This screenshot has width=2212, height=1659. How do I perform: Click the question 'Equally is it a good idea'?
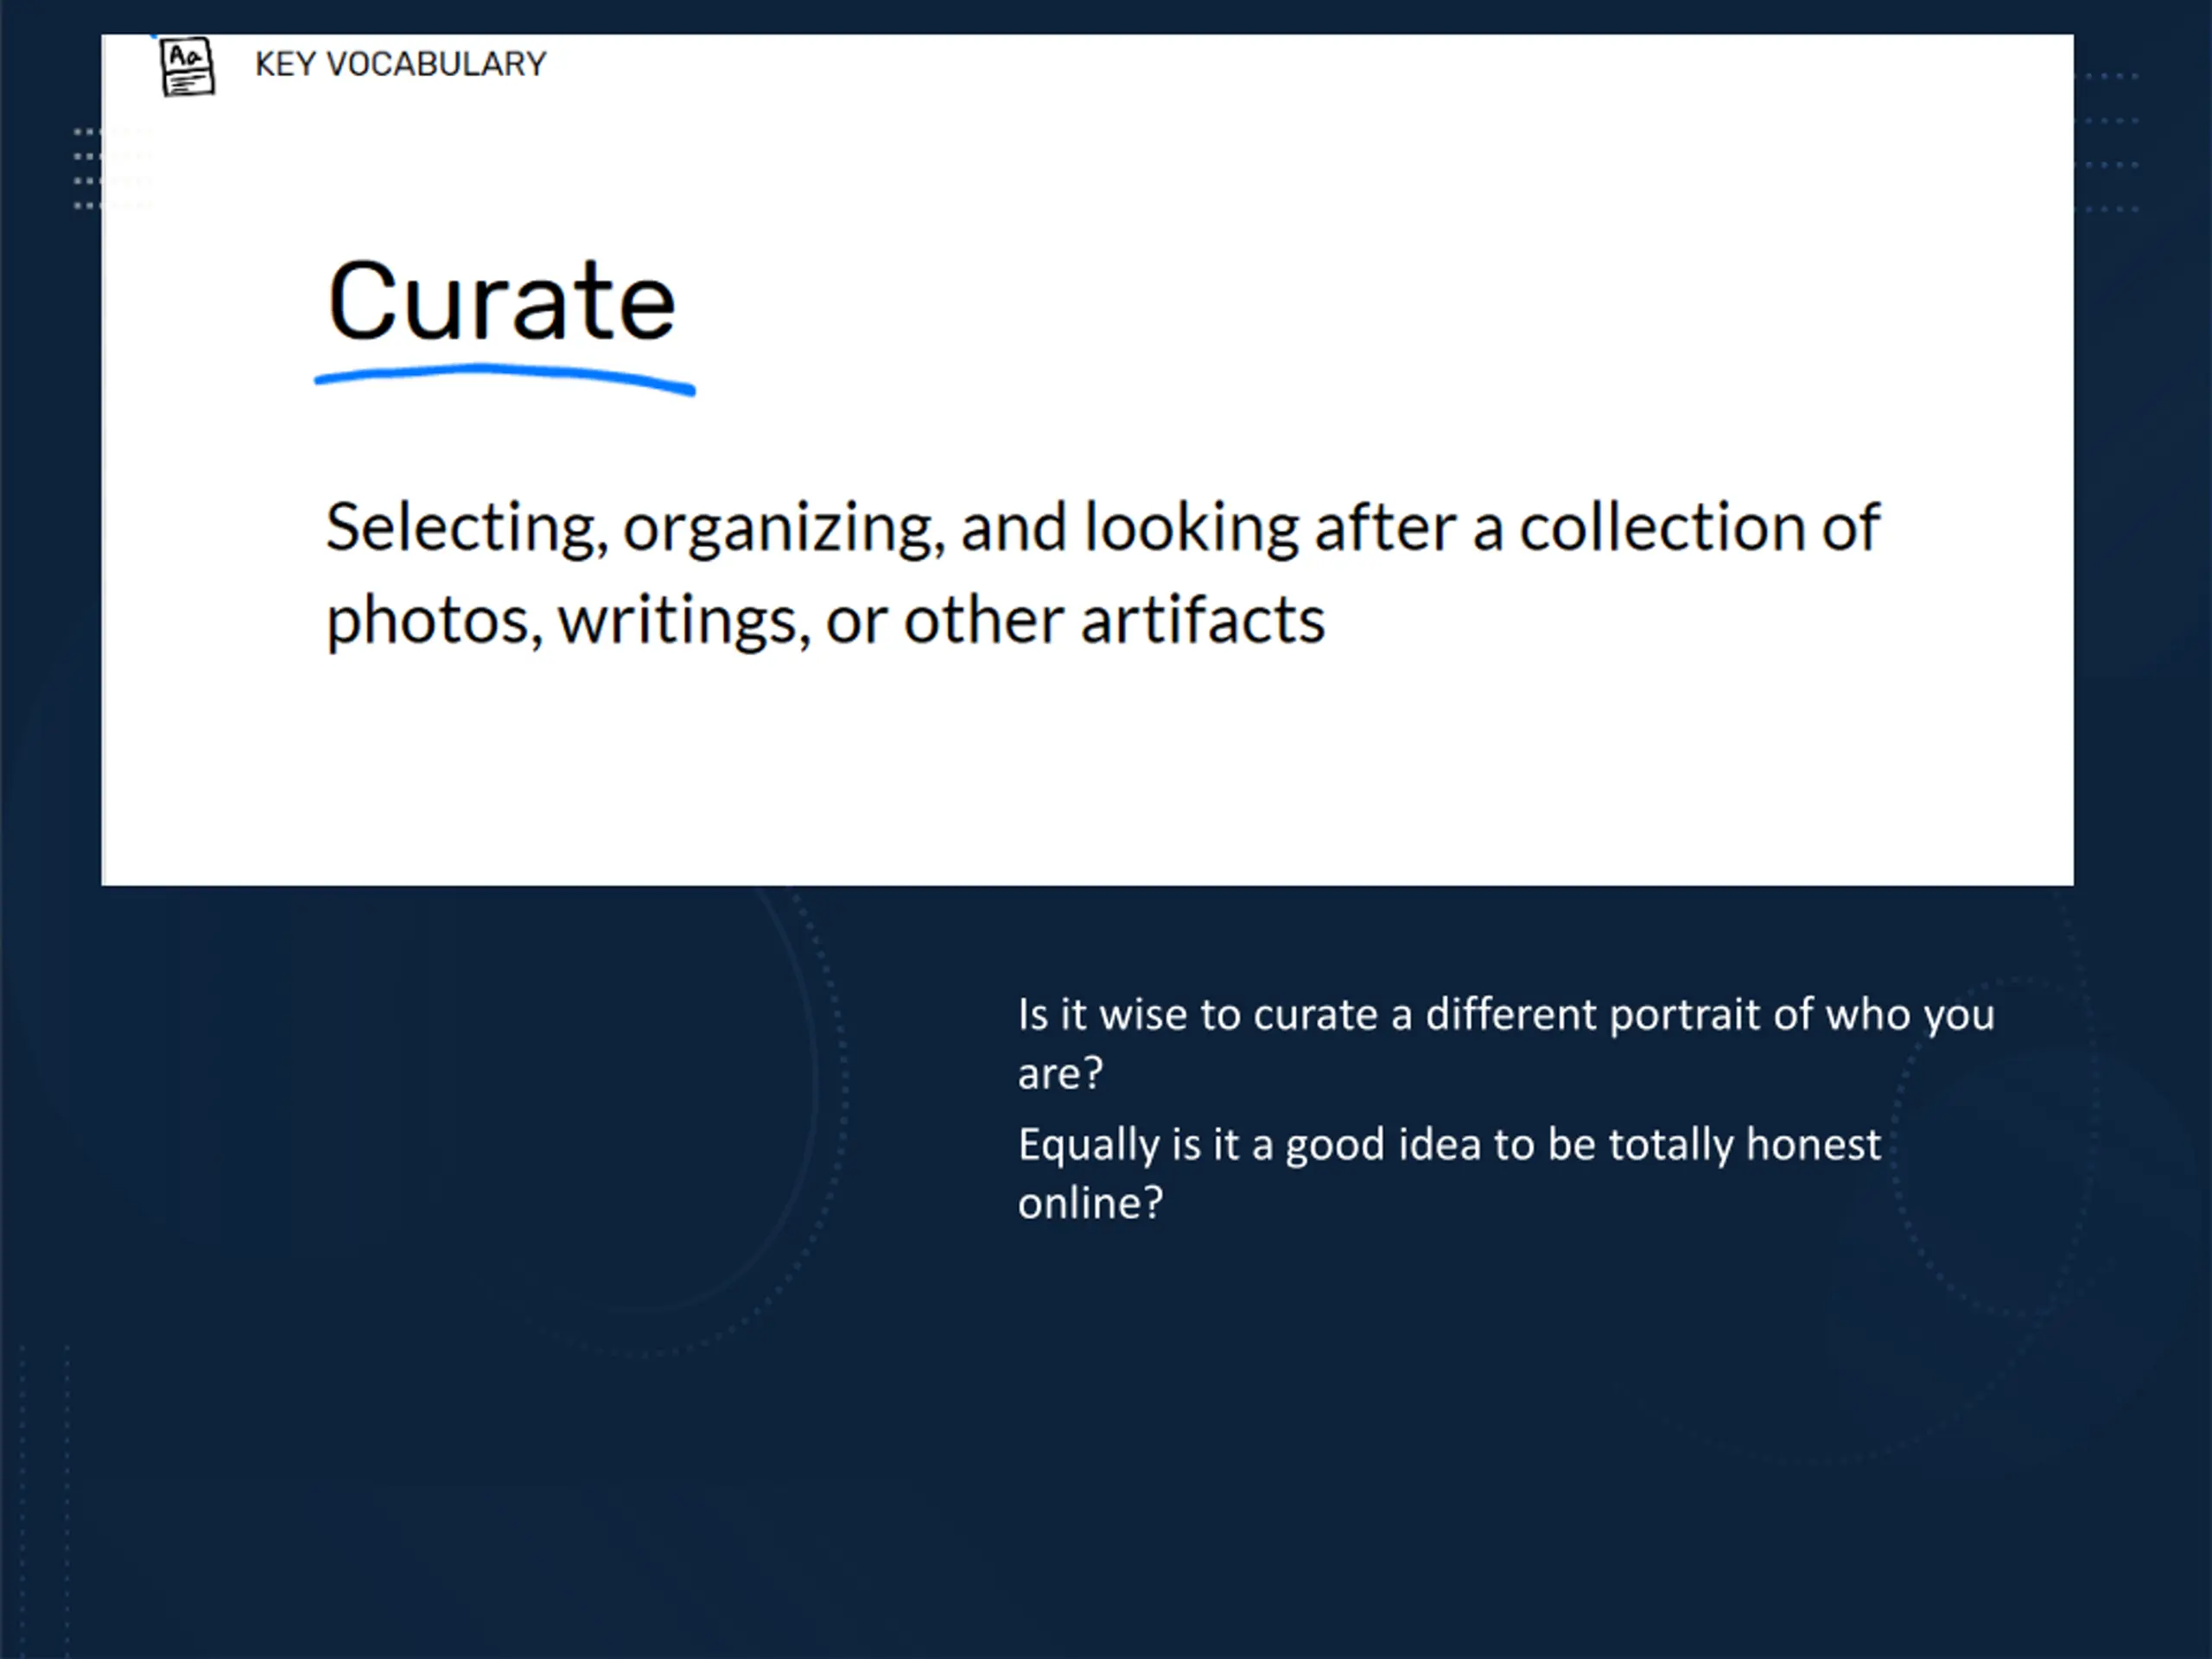click(1449, 1172)
